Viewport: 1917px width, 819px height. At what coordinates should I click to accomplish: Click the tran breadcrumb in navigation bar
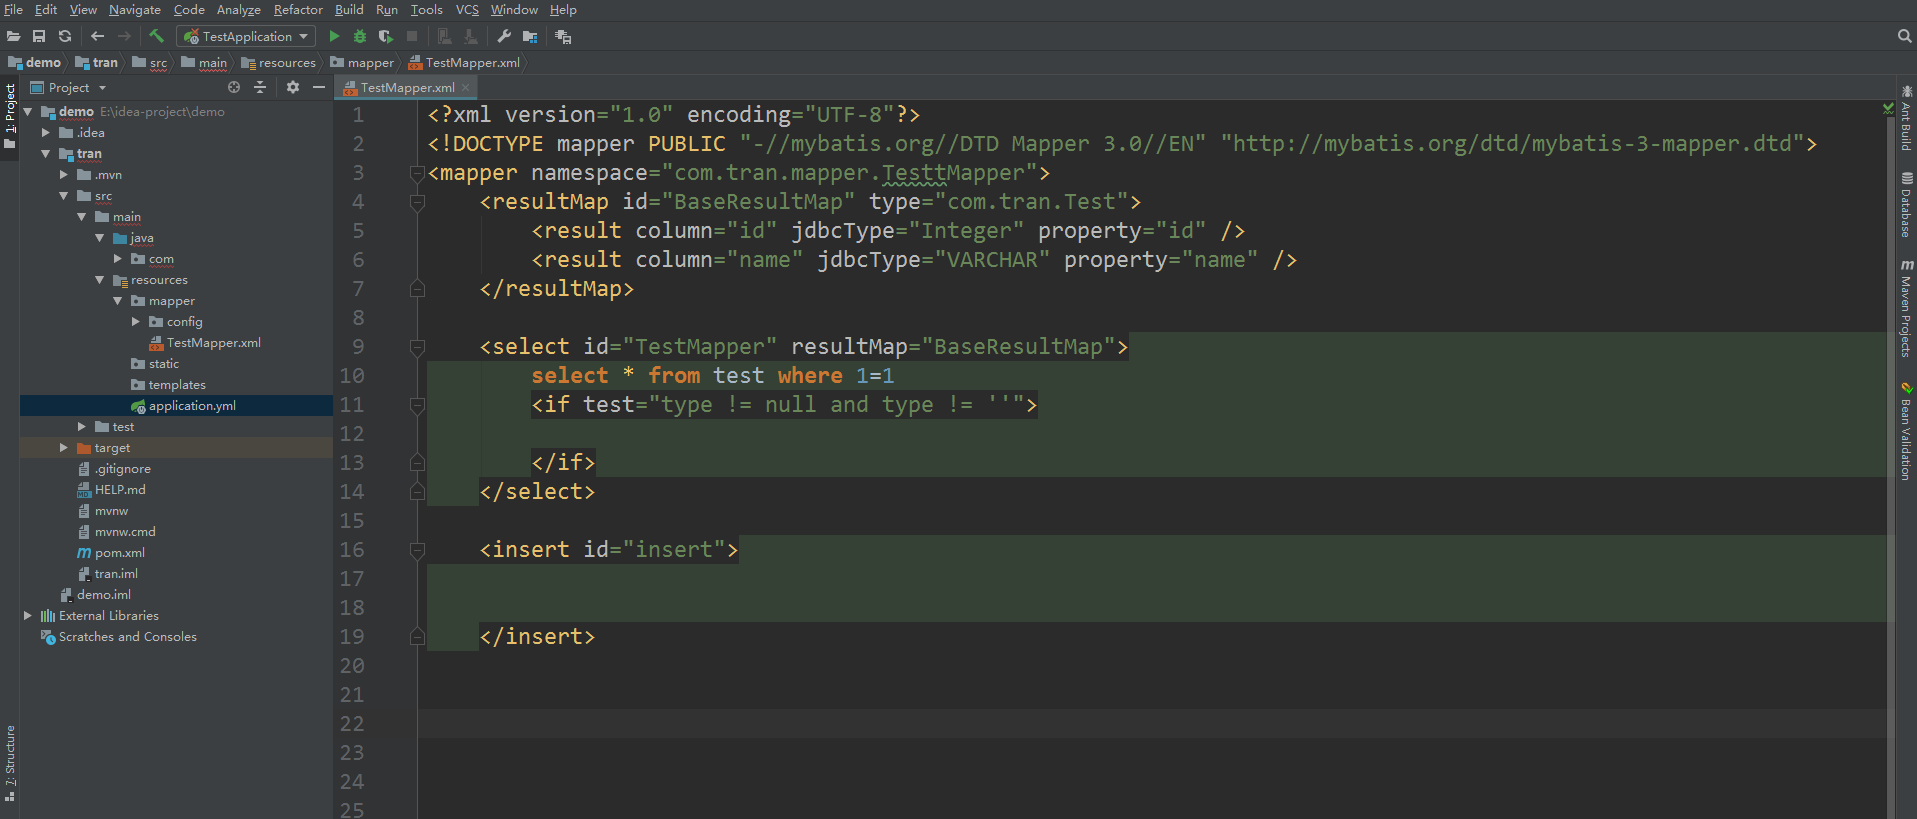point(97,62)
